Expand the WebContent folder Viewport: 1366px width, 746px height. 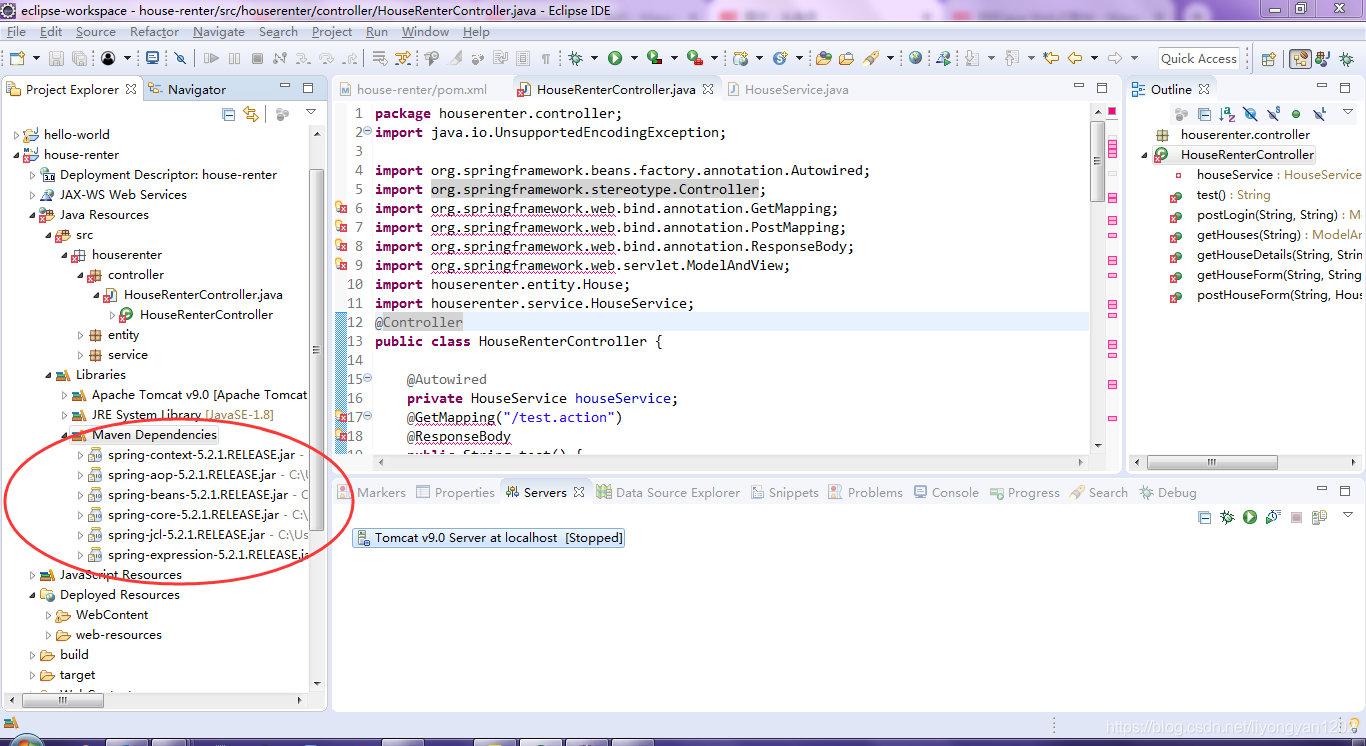tap(48, 615)
